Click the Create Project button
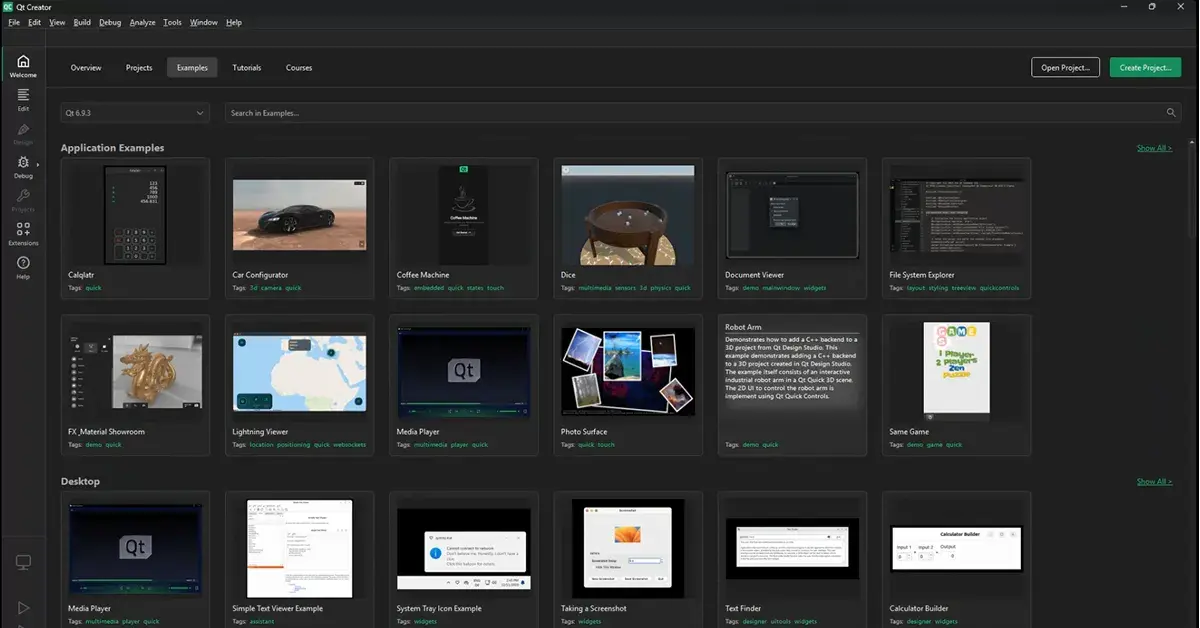This screenshot has height=628, width=1200. click(x=1145, y=68)
